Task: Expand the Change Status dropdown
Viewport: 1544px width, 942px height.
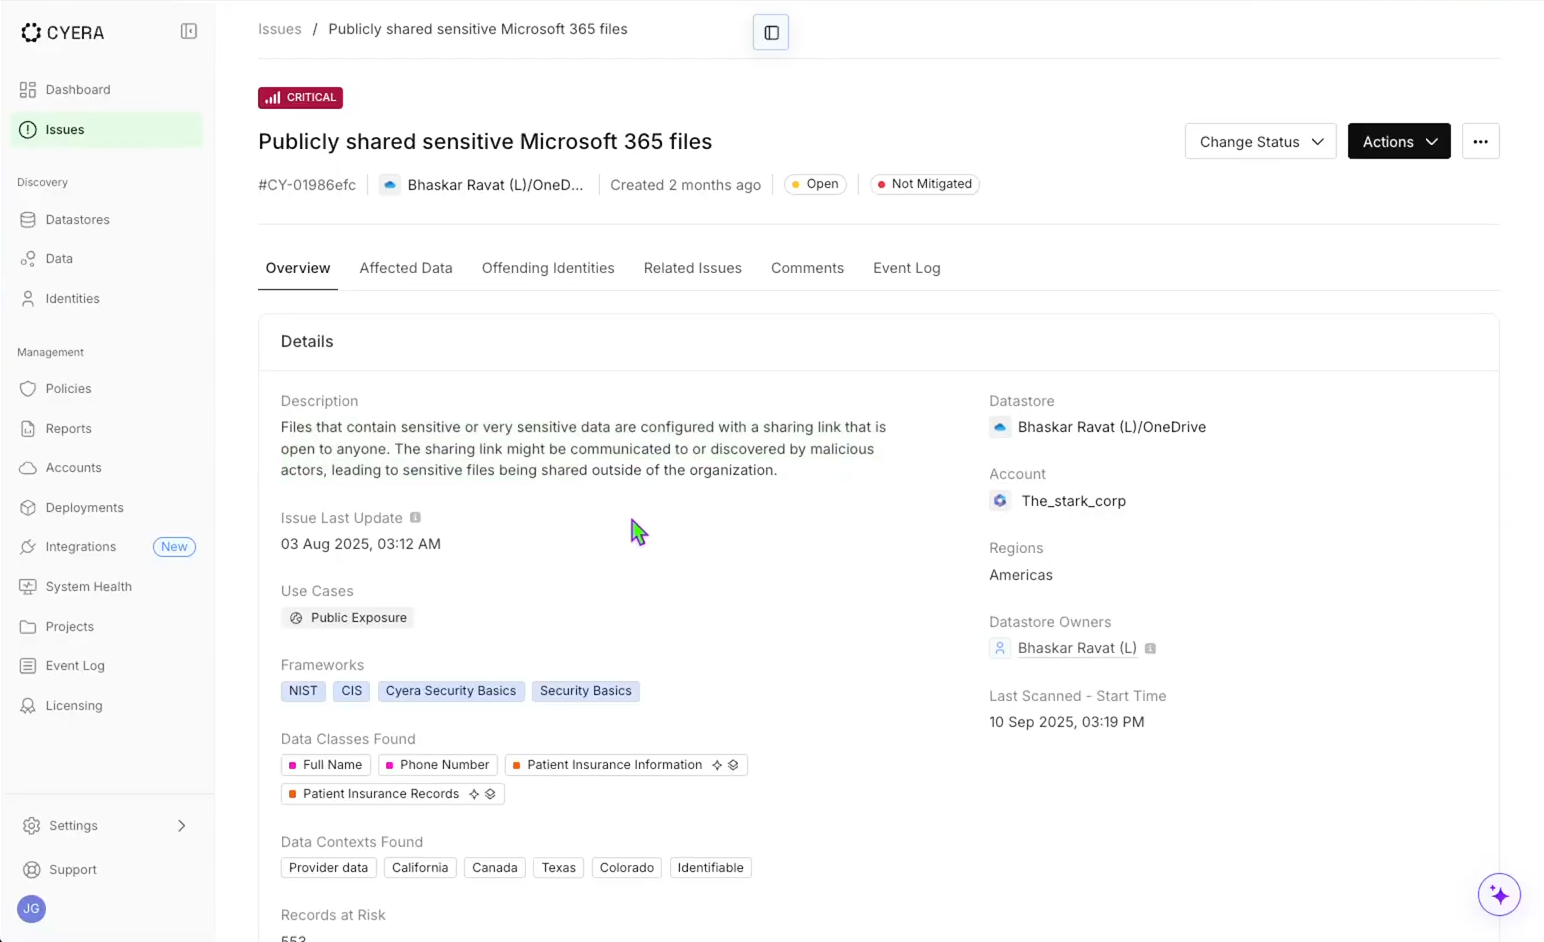Action: coord(1260,142)
